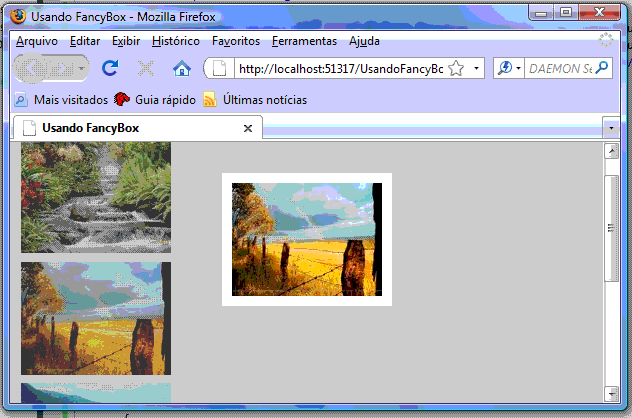This screenshot has height=418, width=632.
Task: Minimize the Firefox window
Action: (x=541, y=14)
